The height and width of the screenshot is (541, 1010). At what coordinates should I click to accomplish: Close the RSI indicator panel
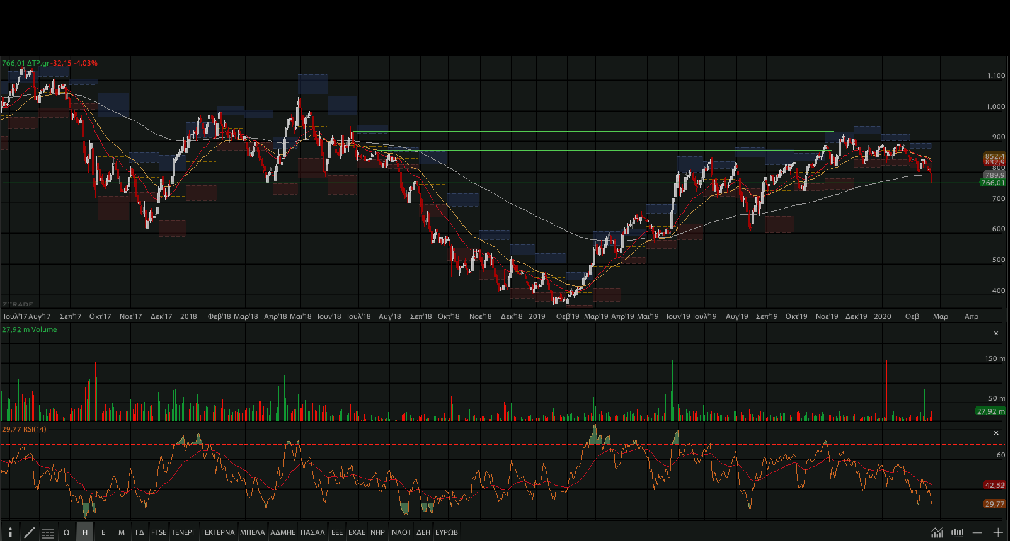pyautogui.click(x=995, y=432)
